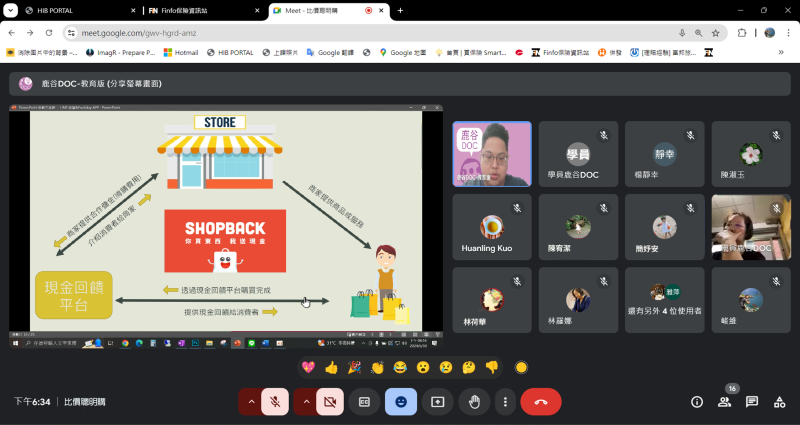800x425 pixels.
Task: Bookmark this page with the star
Action: (x=715, y=33)
